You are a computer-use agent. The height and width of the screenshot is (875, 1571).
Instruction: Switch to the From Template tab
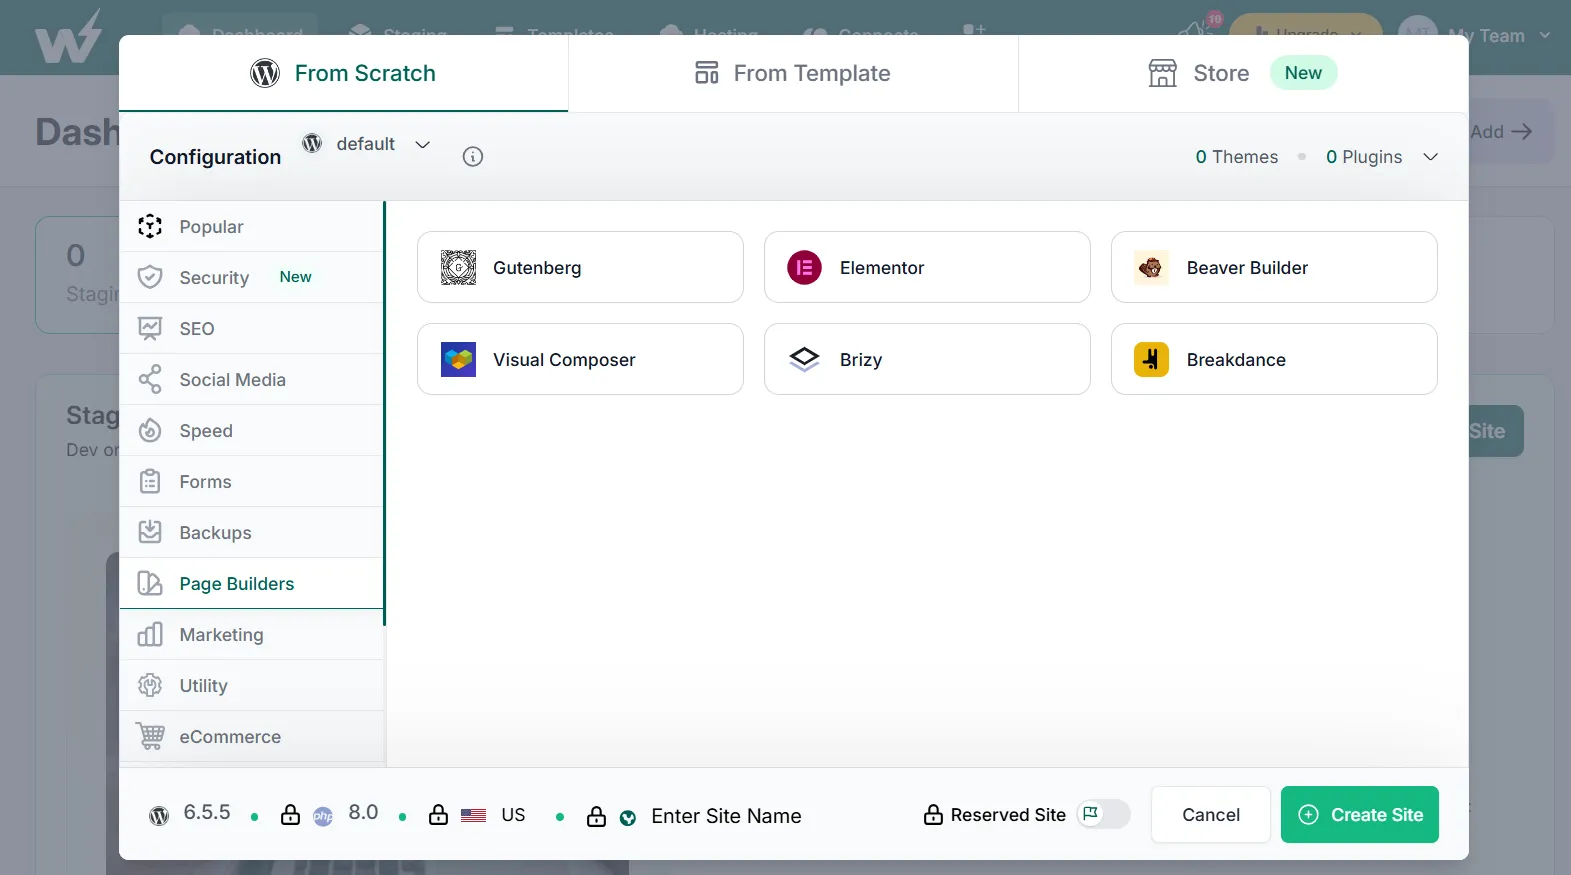click(792, 73)
